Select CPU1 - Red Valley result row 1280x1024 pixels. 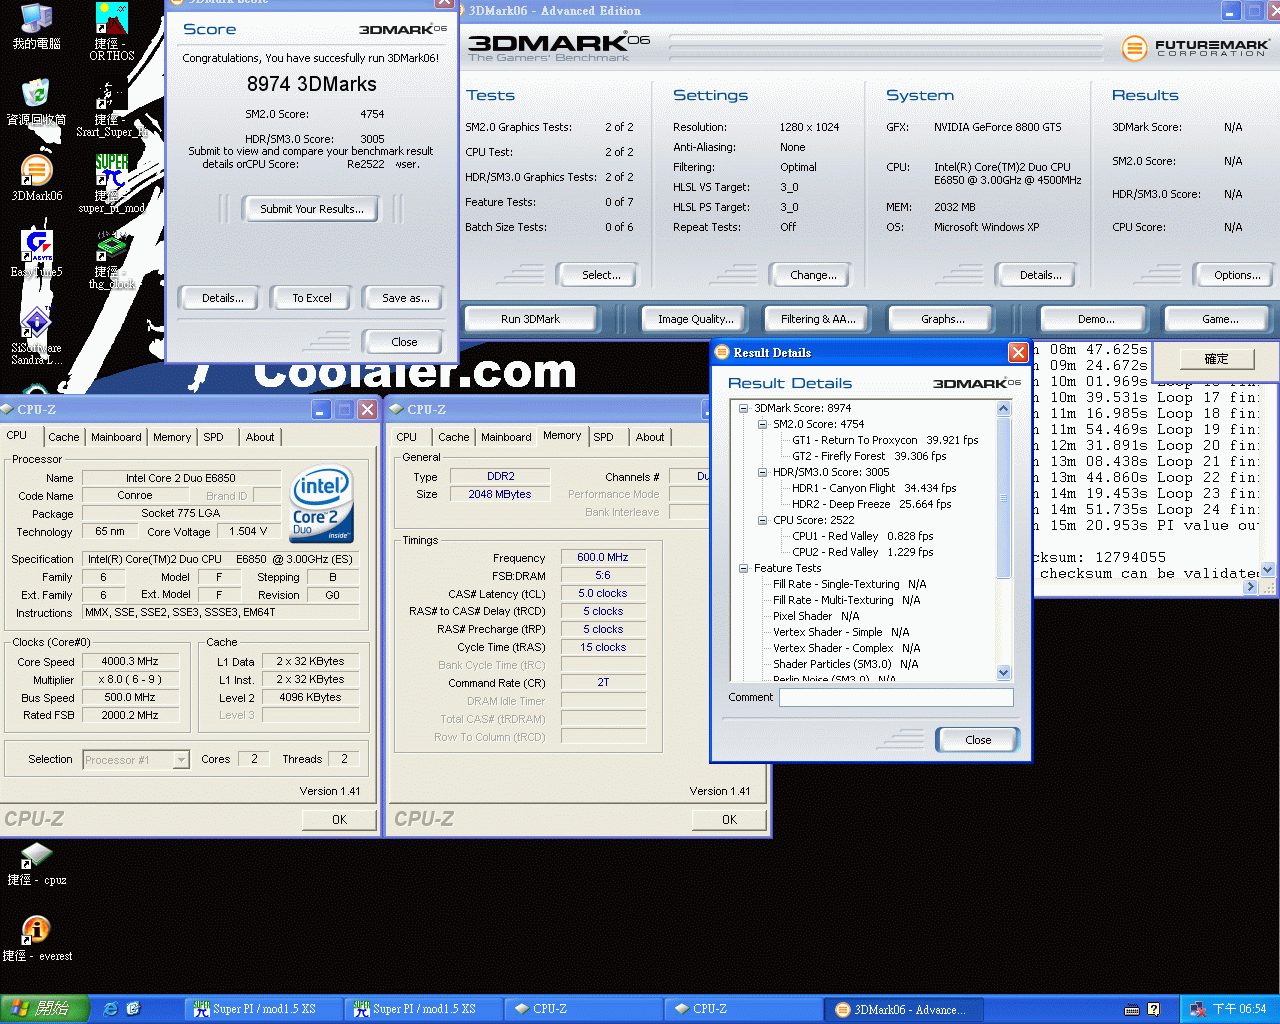pos(863,536)
